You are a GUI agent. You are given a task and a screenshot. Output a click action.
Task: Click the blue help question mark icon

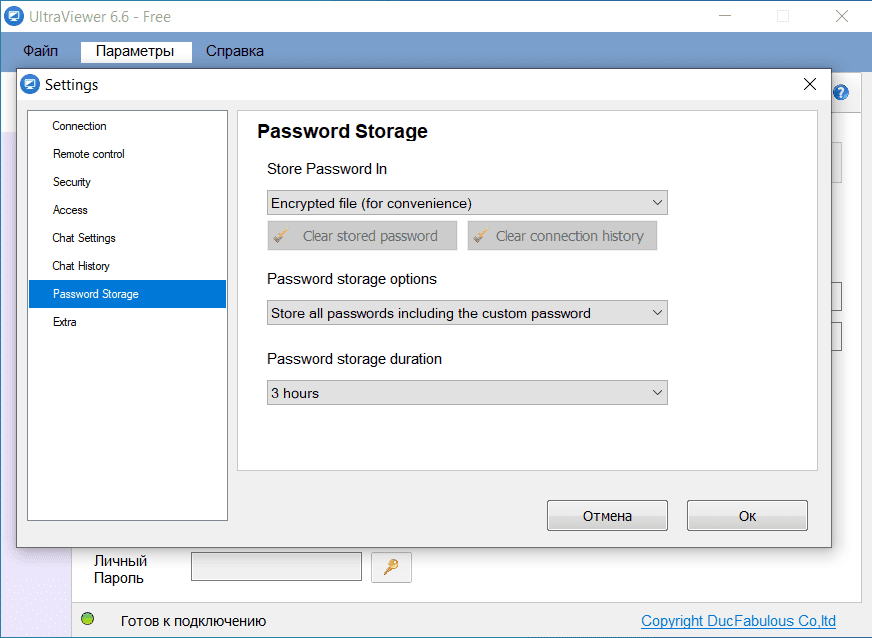[x=841, y=92]
